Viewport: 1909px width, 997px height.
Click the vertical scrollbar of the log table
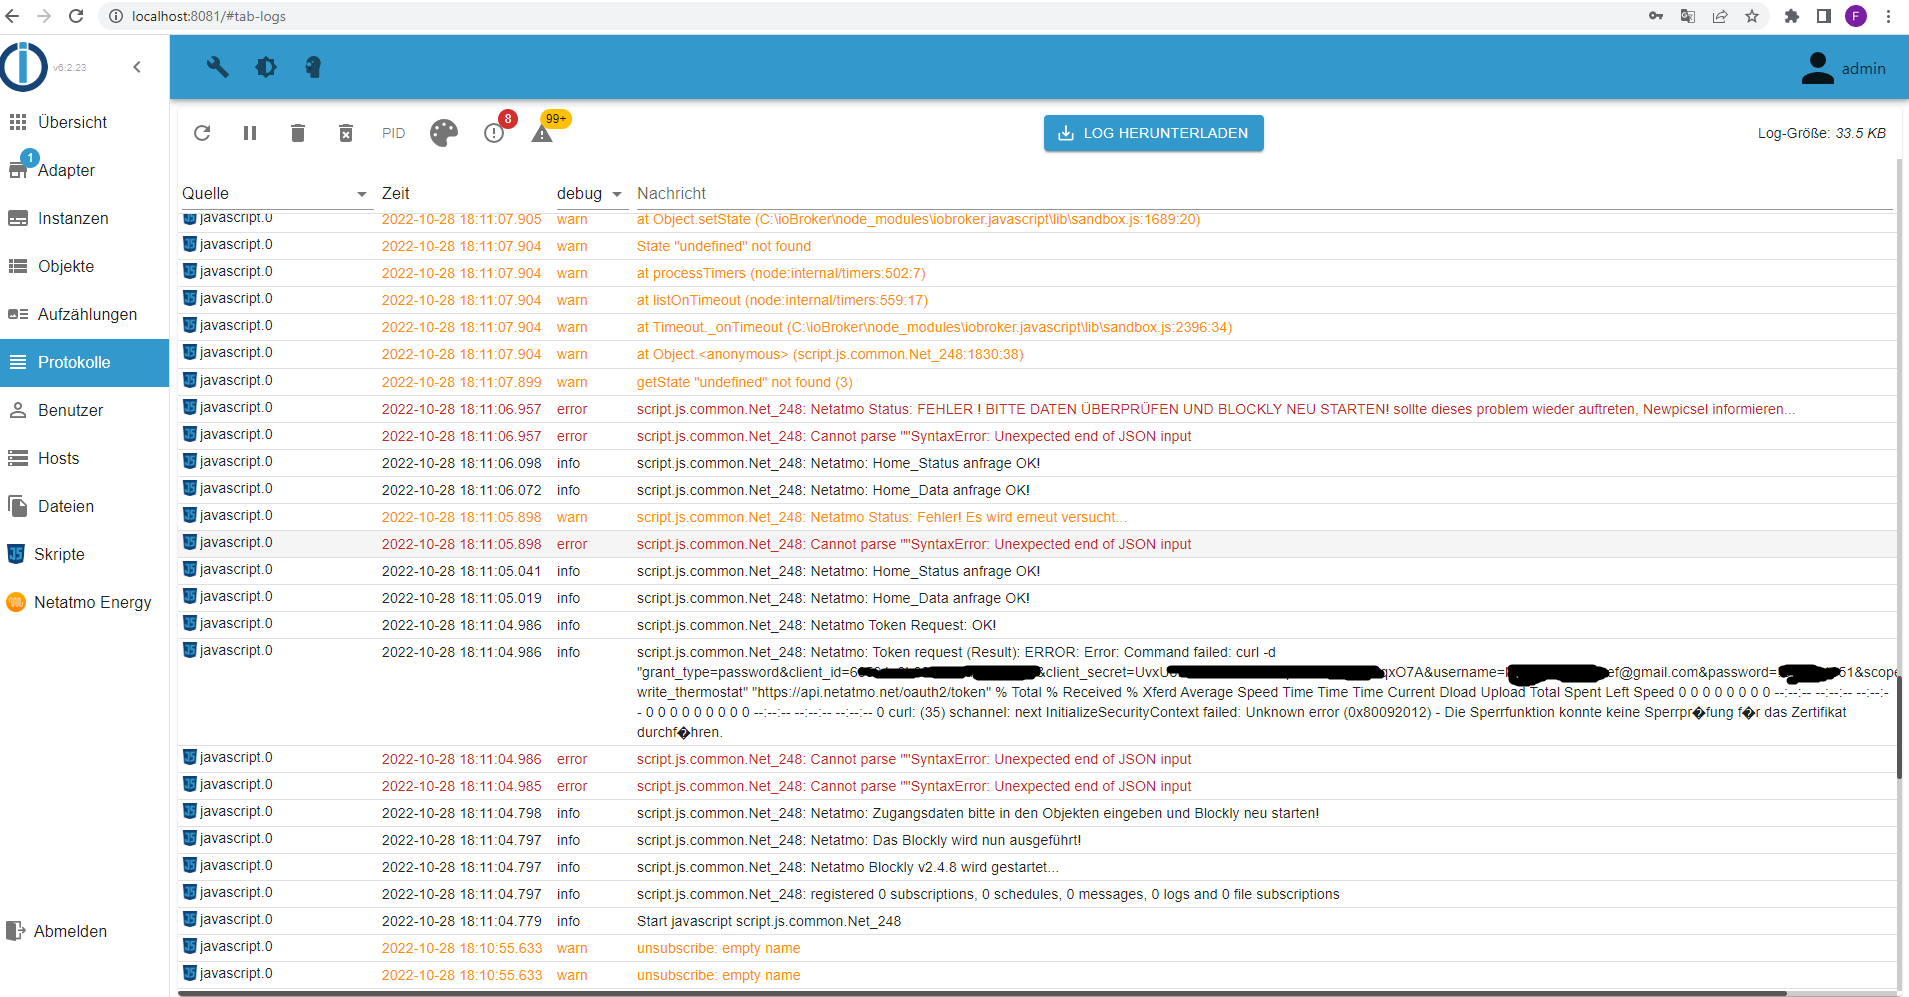[x=1899, y=726]
